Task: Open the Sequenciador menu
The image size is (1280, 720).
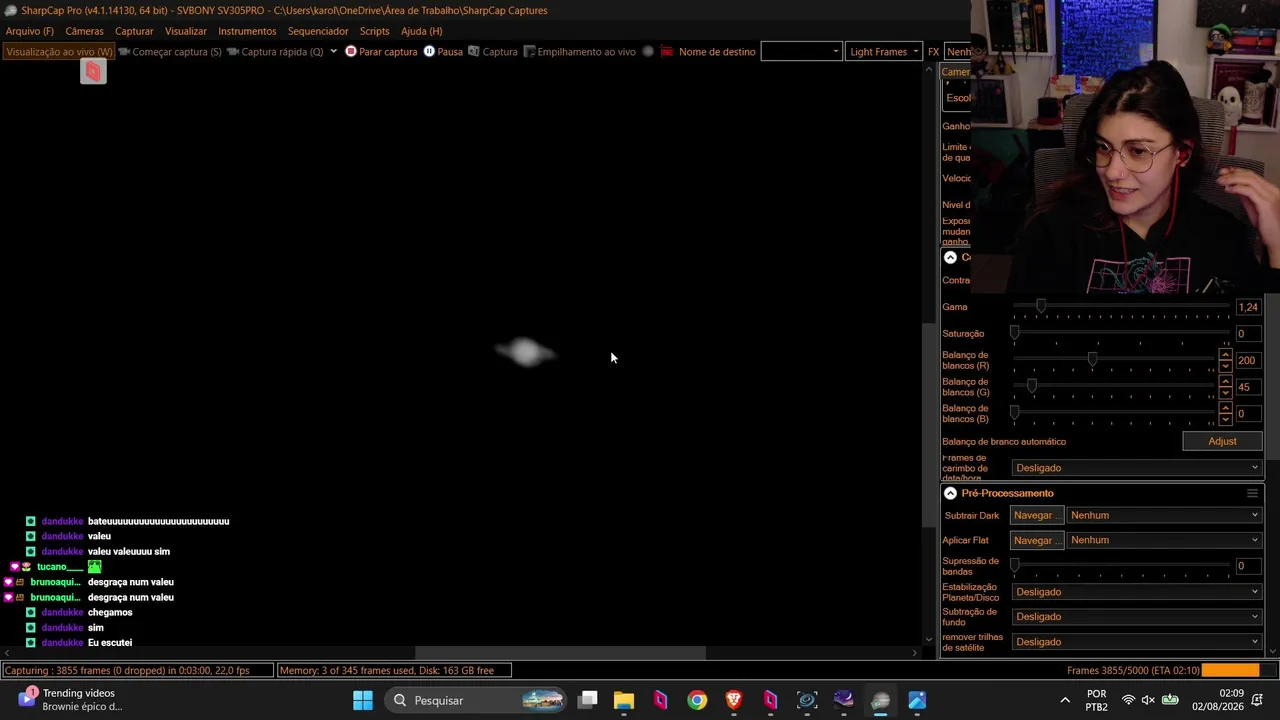Action: [318, 31]
